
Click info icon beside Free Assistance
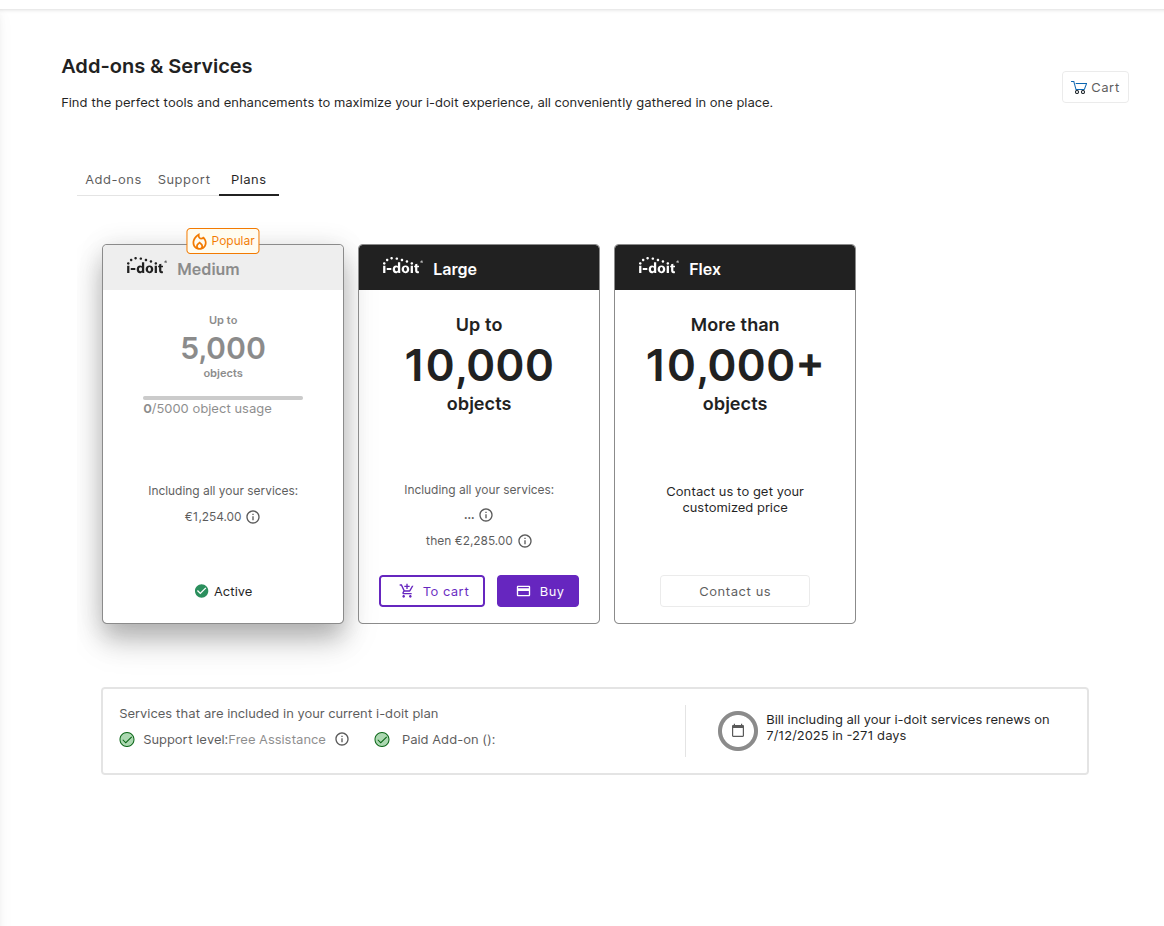coord(341,739)
